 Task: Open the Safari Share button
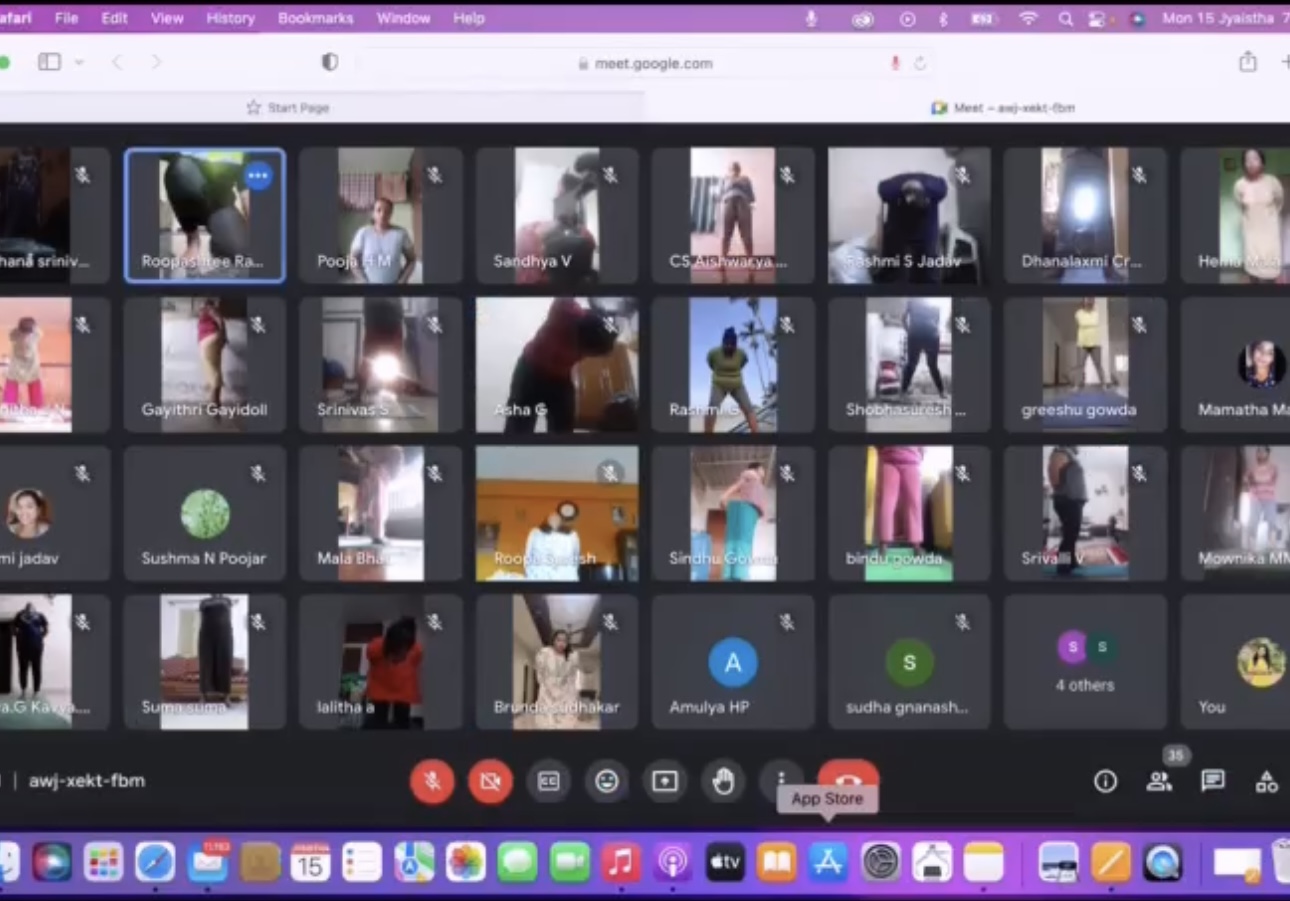[1248, 62]
